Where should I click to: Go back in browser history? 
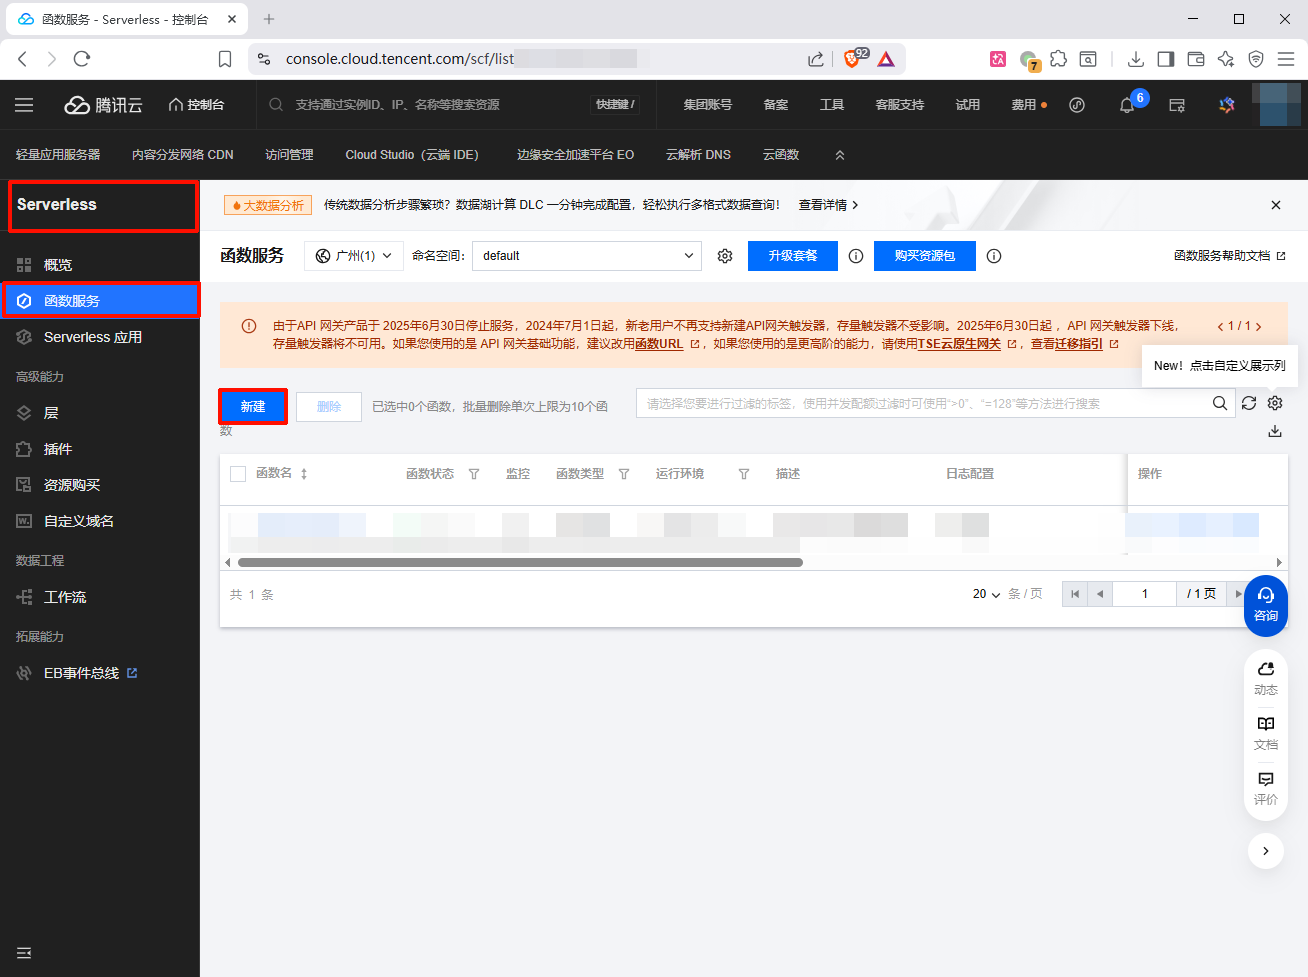click(x=23, y=59)
